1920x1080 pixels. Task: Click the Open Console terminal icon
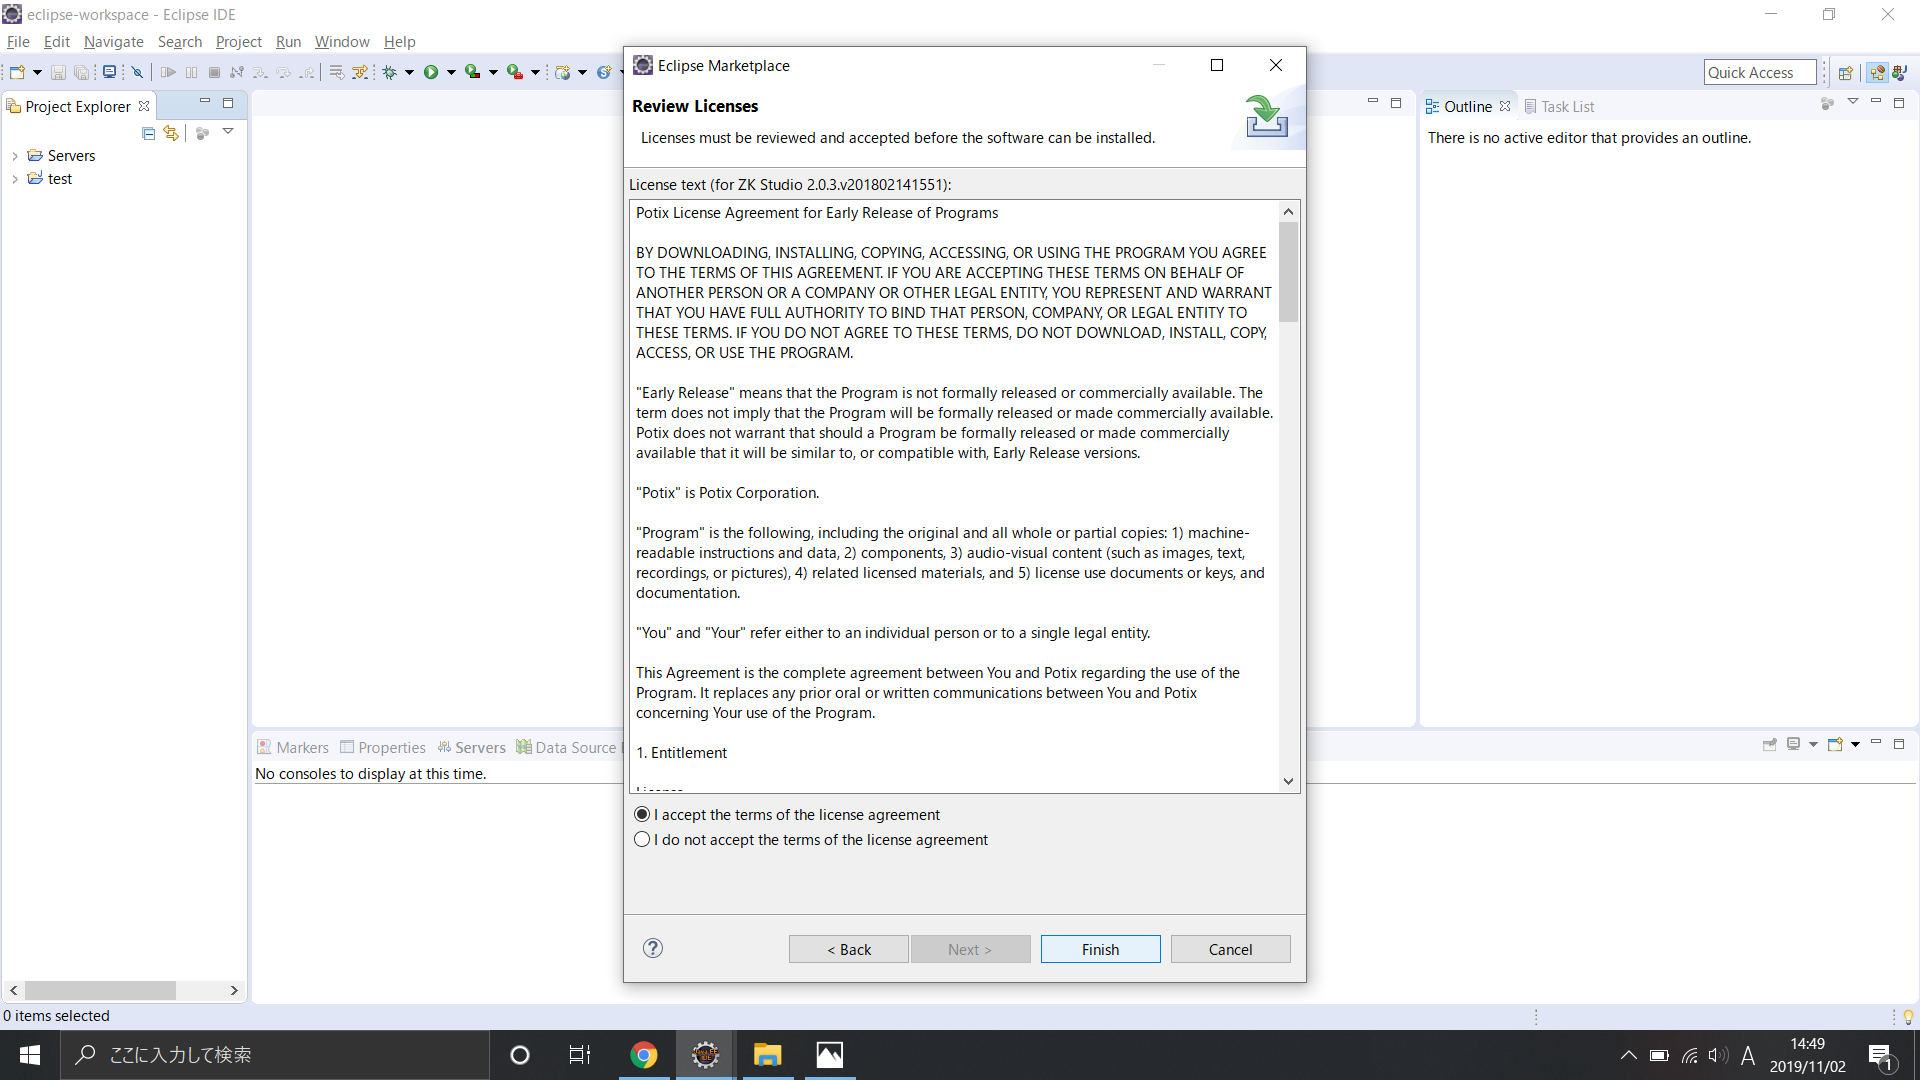(110, 72)
